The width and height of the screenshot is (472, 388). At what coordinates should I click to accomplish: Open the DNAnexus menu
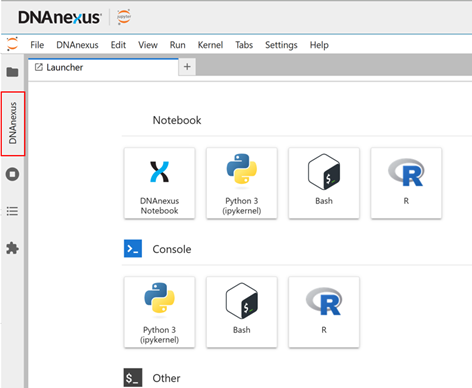point(77,45)
